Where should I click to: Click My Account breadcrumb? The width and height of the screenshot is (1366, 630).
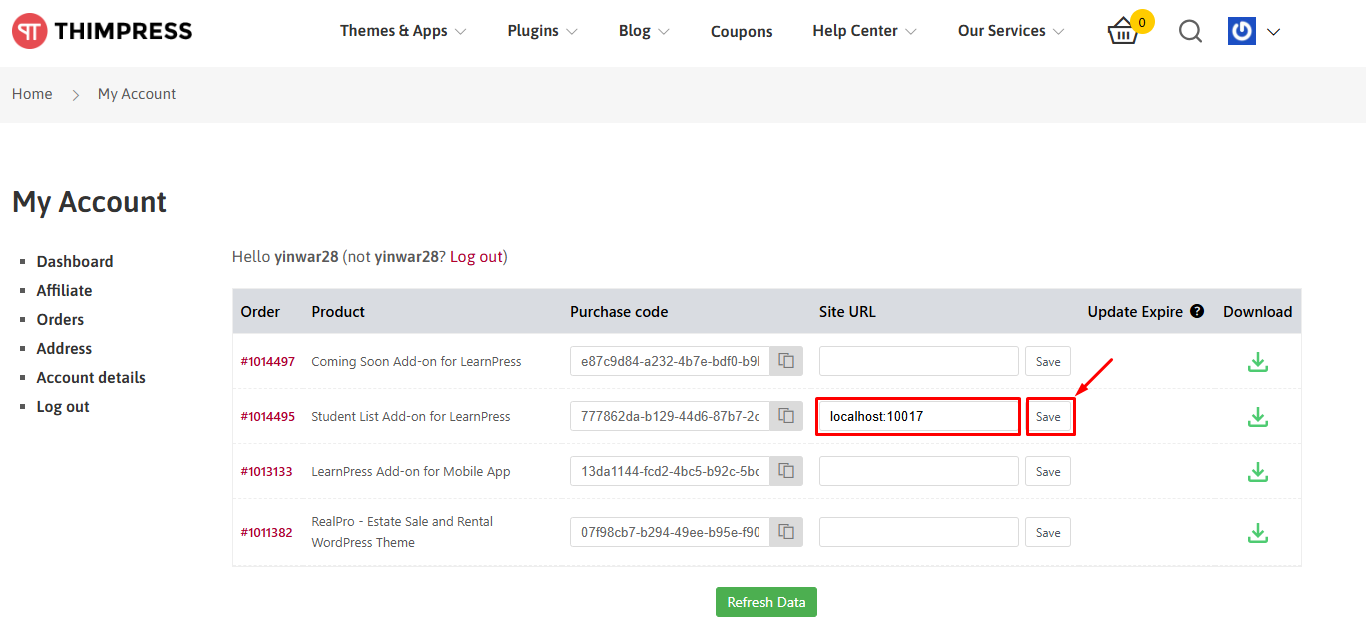(137, 94)
